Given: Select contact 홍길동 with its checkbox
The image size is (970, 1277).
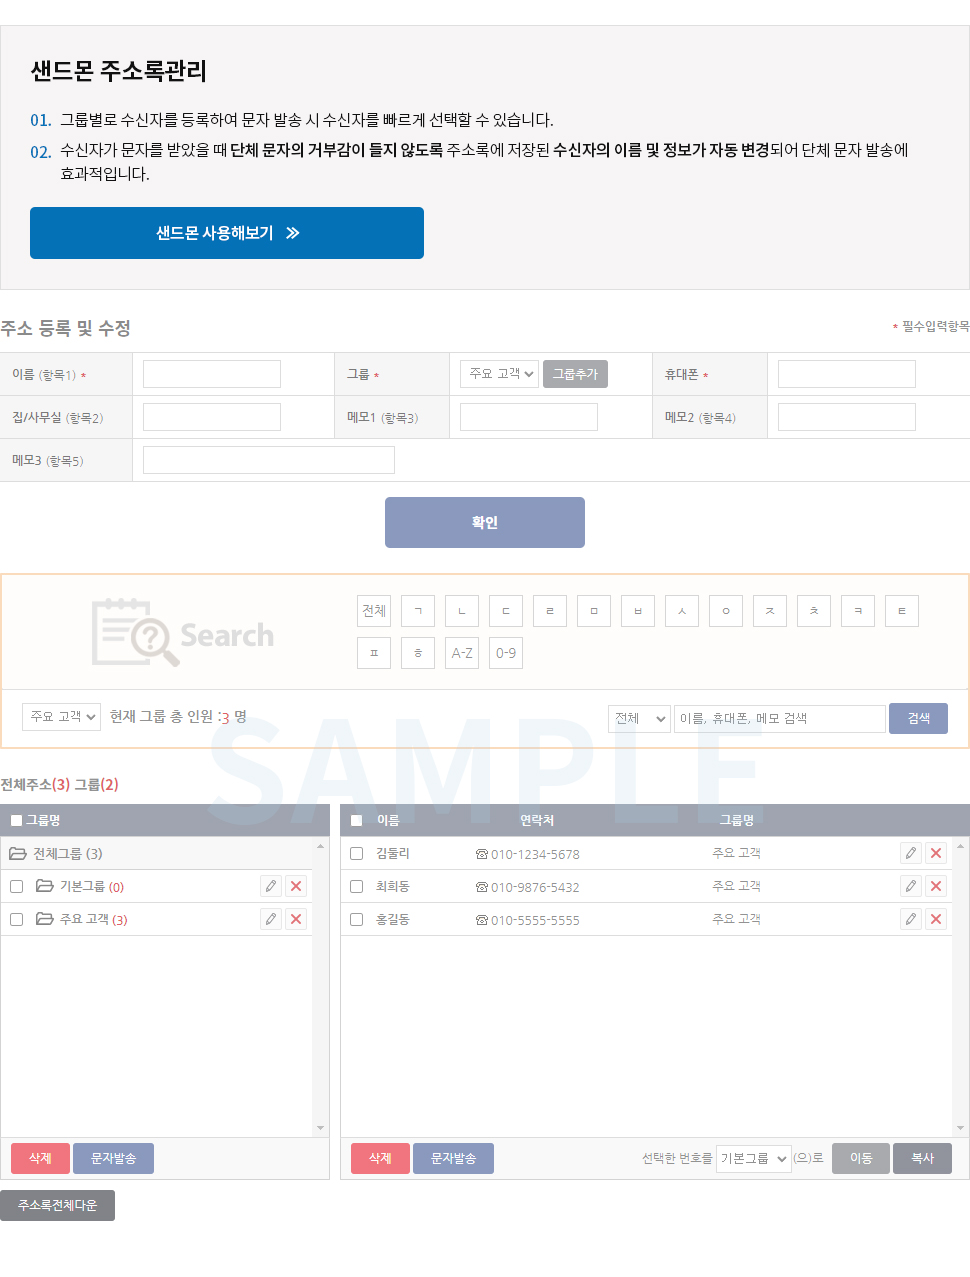Looking at the screenshot, I should (x=356, y=919).
